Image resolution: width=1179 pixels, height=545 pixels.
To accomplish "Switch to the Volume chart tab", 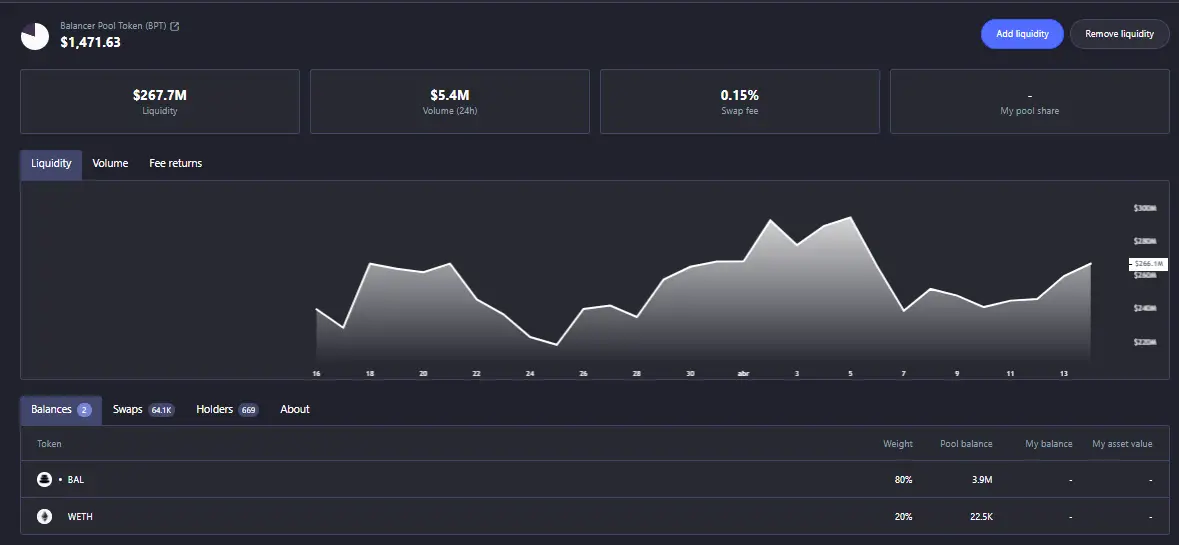I will 110,164.
